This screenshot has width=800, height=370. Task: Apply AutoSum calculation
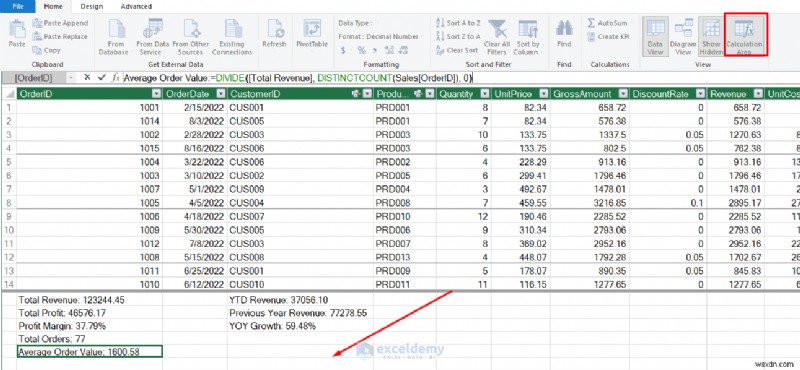[x=608, y=23]
